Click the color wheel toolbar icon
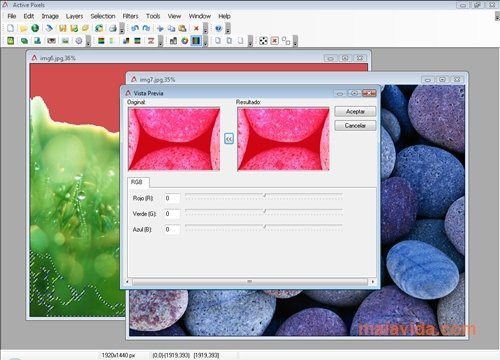500x360 pixels. (x=185, y=41)
